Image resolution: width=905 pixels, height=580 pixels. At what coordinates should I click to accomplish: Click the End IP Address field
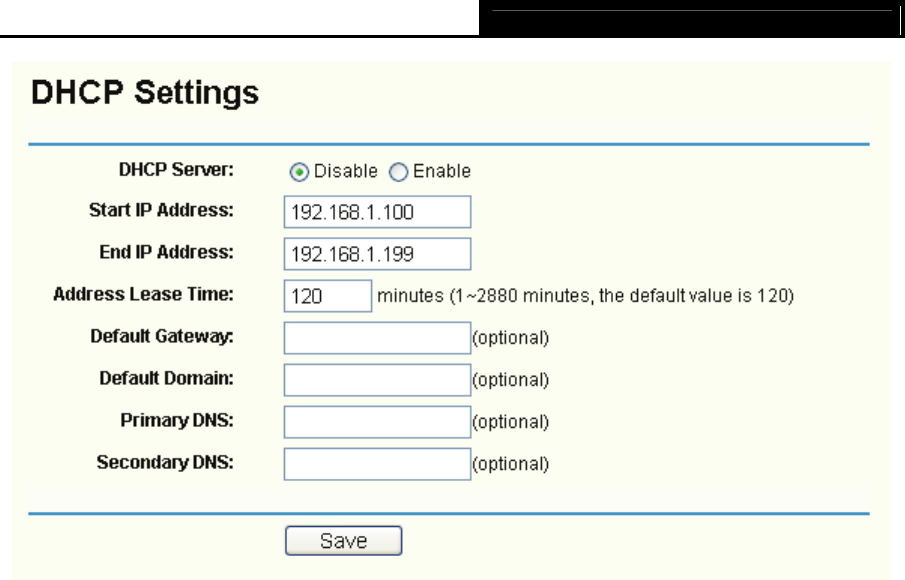click(377, 254)
